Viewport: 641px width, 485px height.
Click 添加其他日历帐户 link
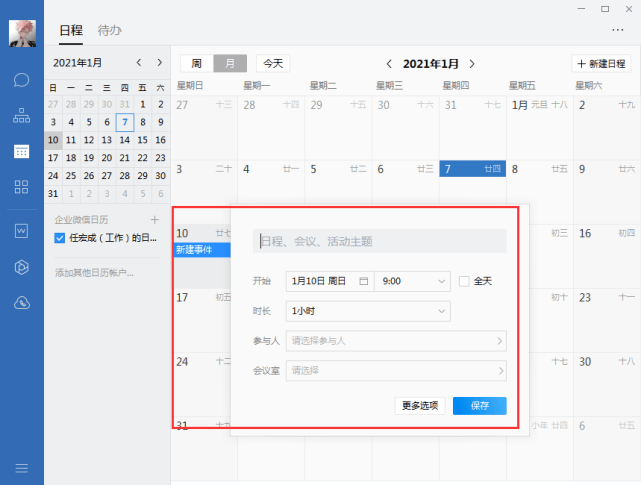click(x=94, y=273)
